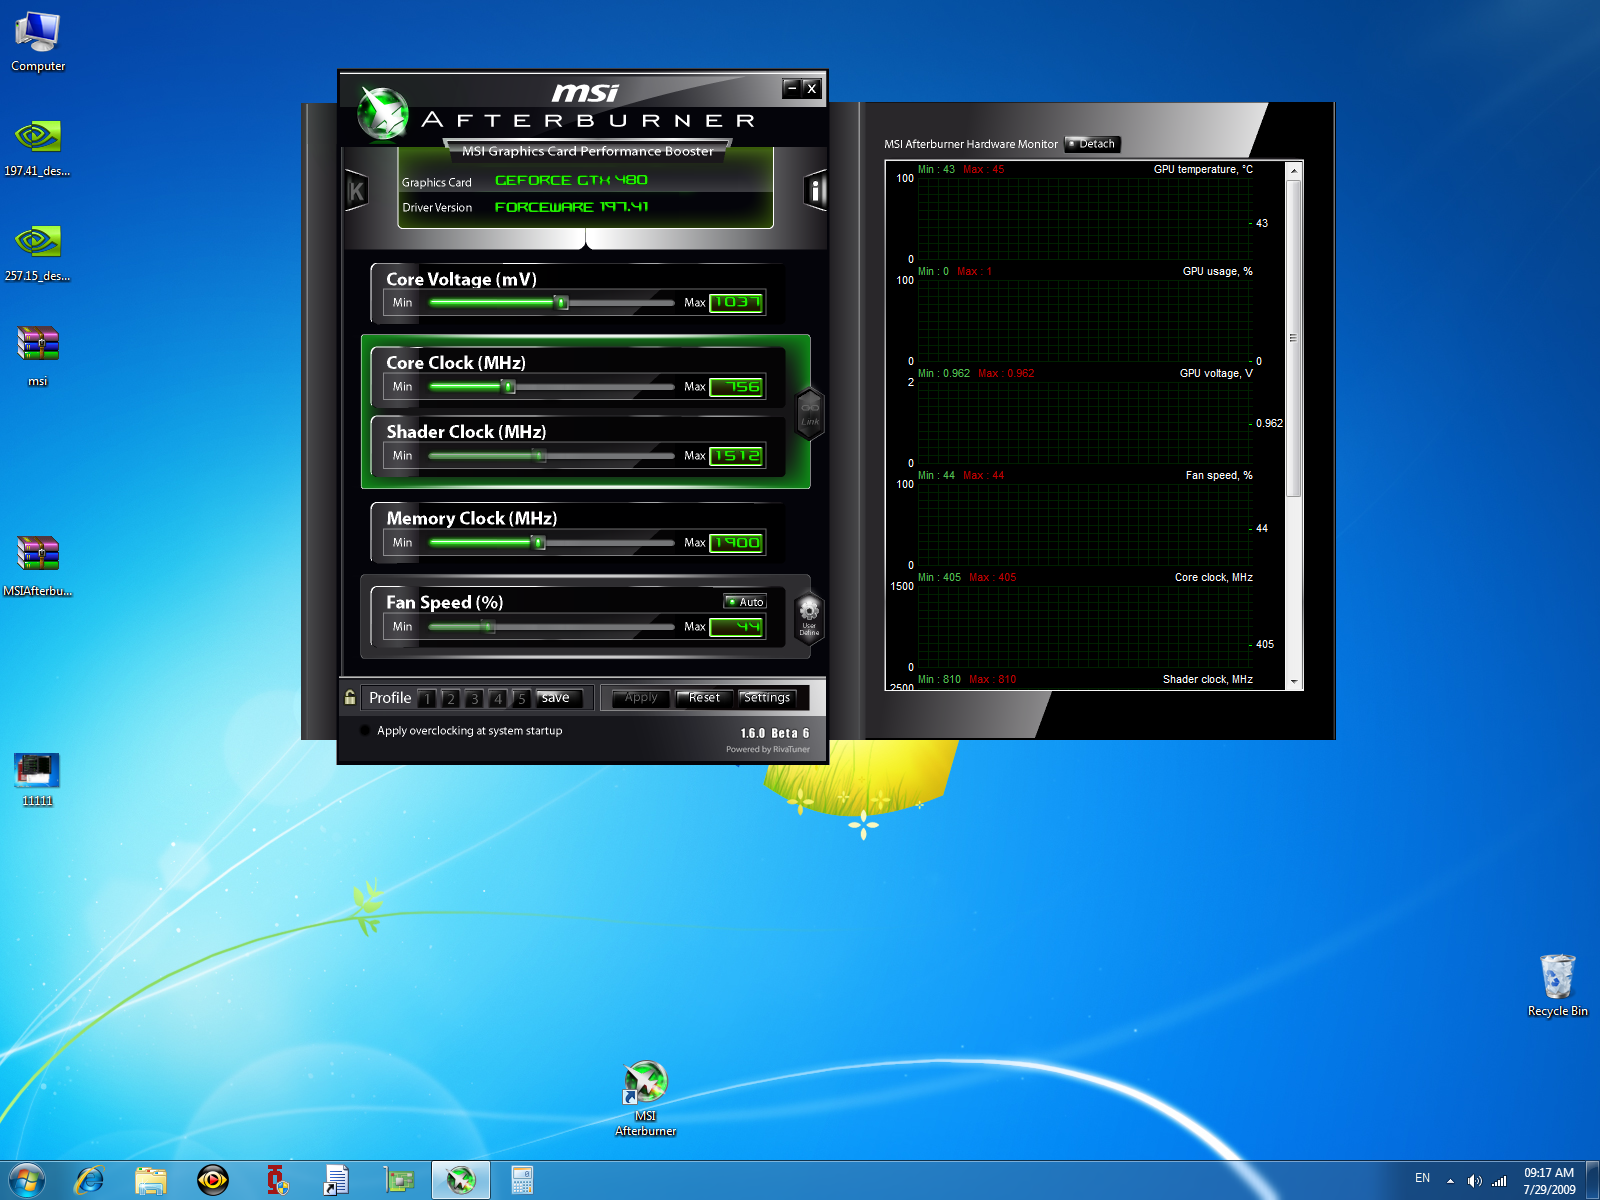Click the Core Voltage slider handle
This screenshot has height=1200, width=1600.
click(562, 302)
